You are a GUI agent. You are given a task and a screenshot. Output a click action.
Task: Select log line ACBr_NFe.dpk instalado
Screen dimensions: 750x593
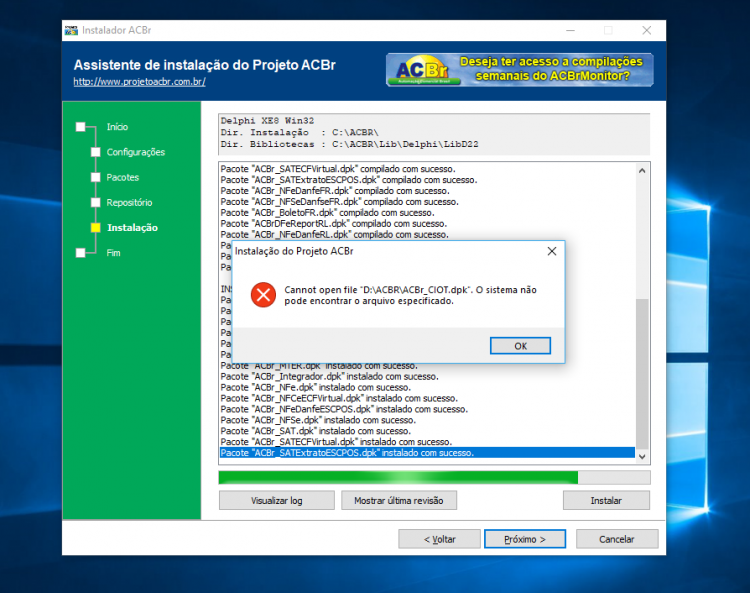[x=315, y=387]
